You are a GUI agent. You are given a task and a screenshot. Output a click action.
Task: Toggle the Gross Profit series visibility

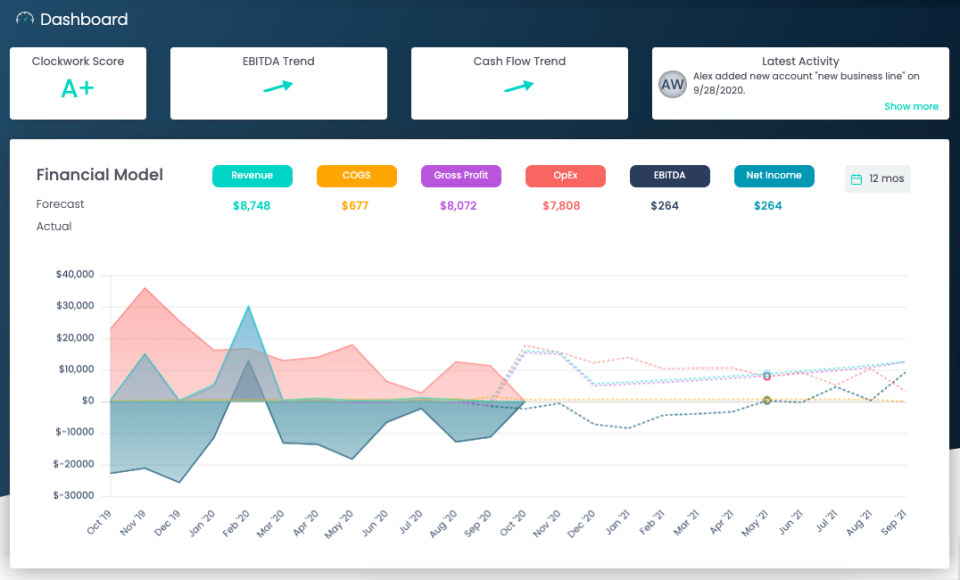point(461,175)
